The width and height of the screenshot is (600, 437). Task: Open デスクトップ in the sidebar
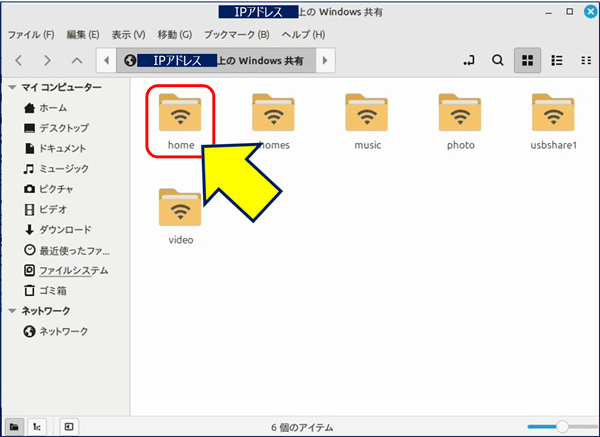point(56,128)
